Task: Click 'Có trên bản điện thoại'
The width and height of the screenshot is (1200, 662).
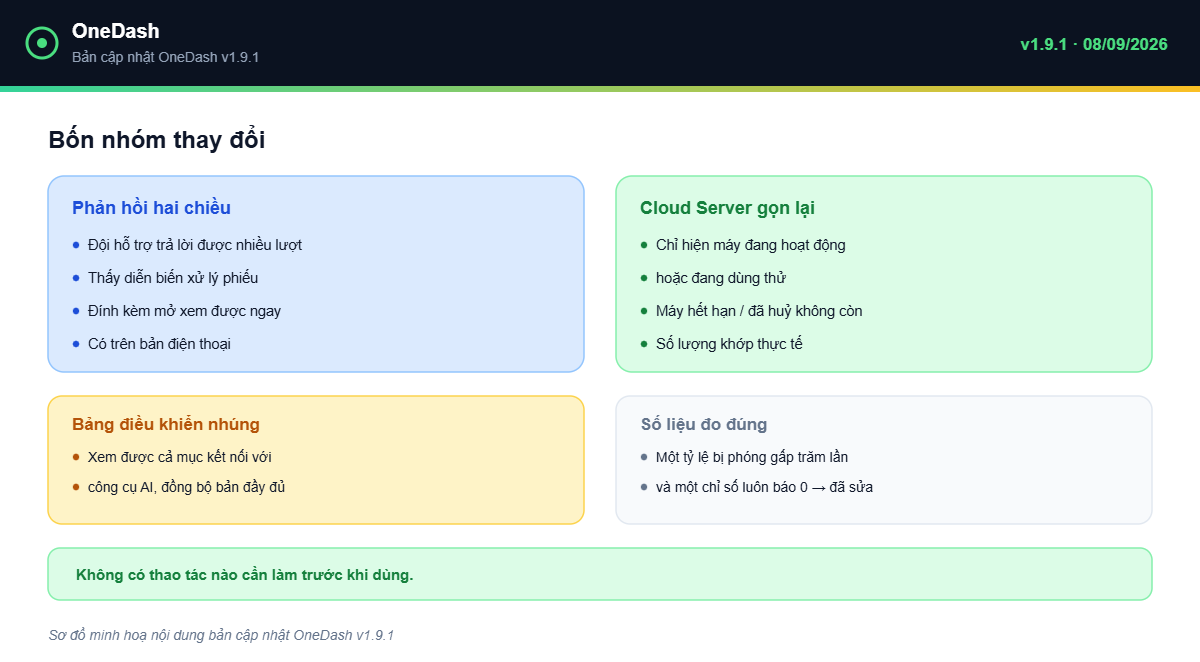Action: click(x=159, y=344)
